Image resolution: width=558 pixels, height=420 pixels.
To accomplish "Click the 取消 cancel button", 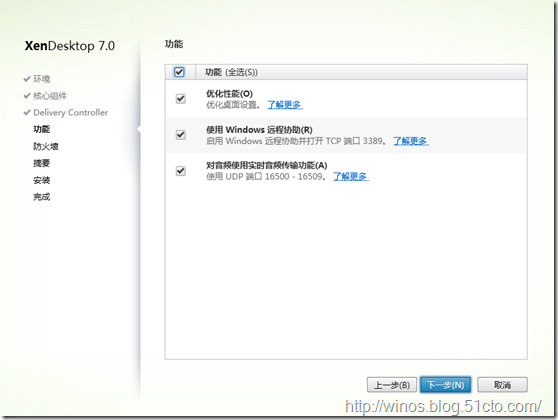I will click(x=502, y=385).
